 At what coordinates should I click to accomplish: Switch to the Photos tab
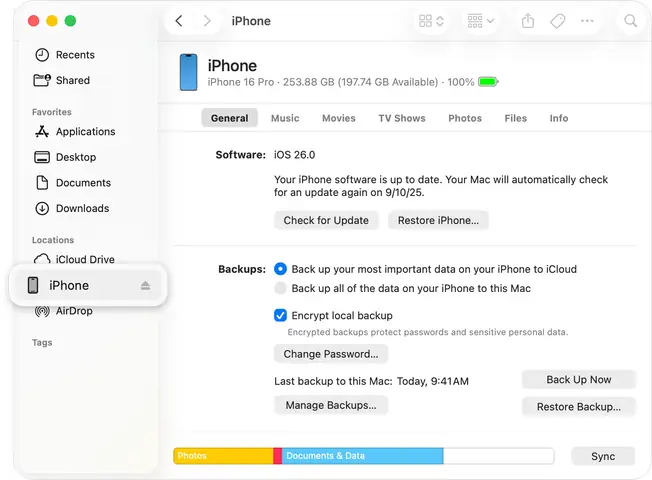(x=465, y=118)
